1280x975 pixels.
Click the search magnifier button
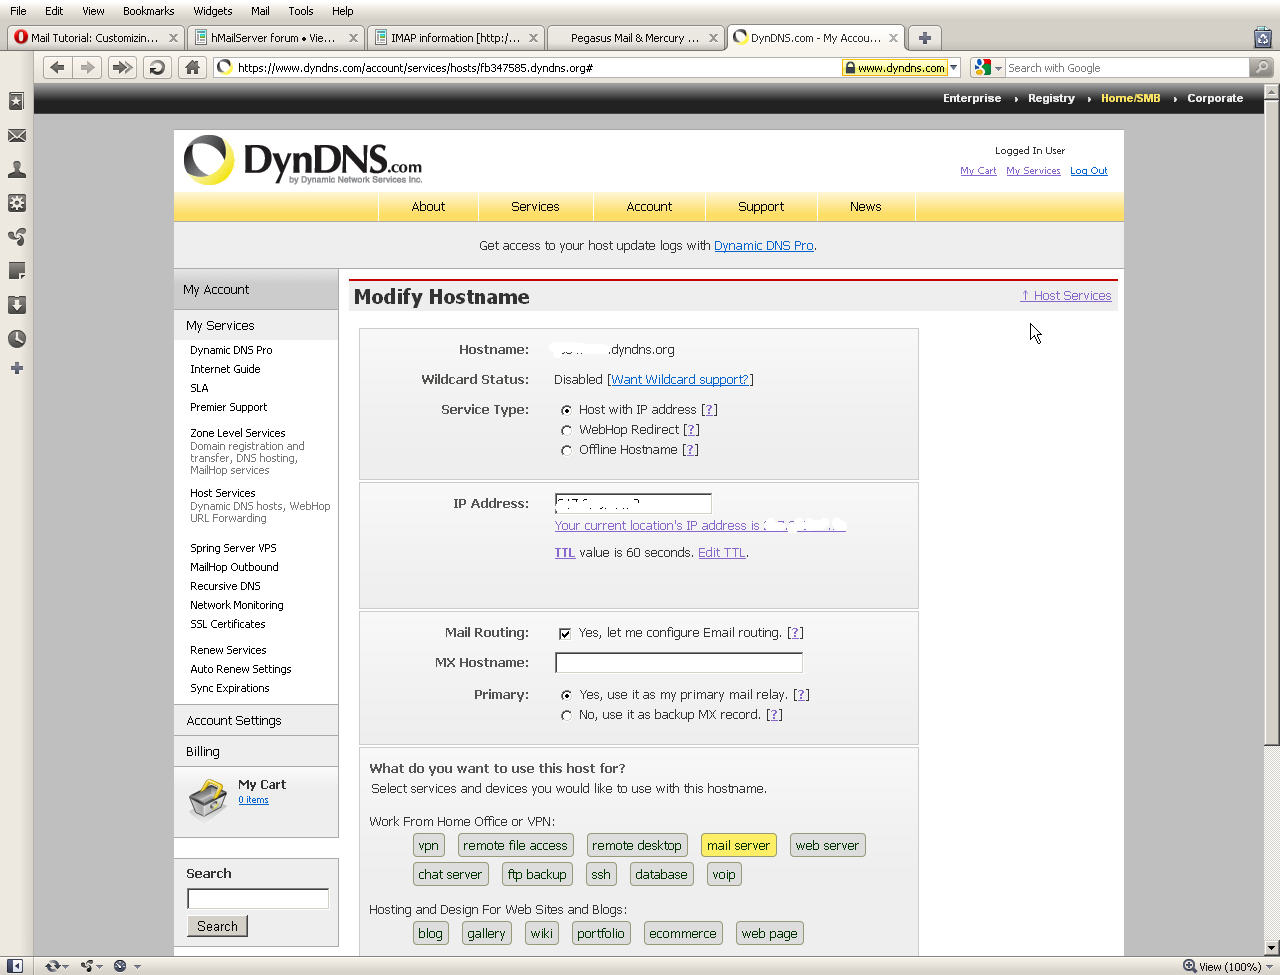tap(1262, 67)
